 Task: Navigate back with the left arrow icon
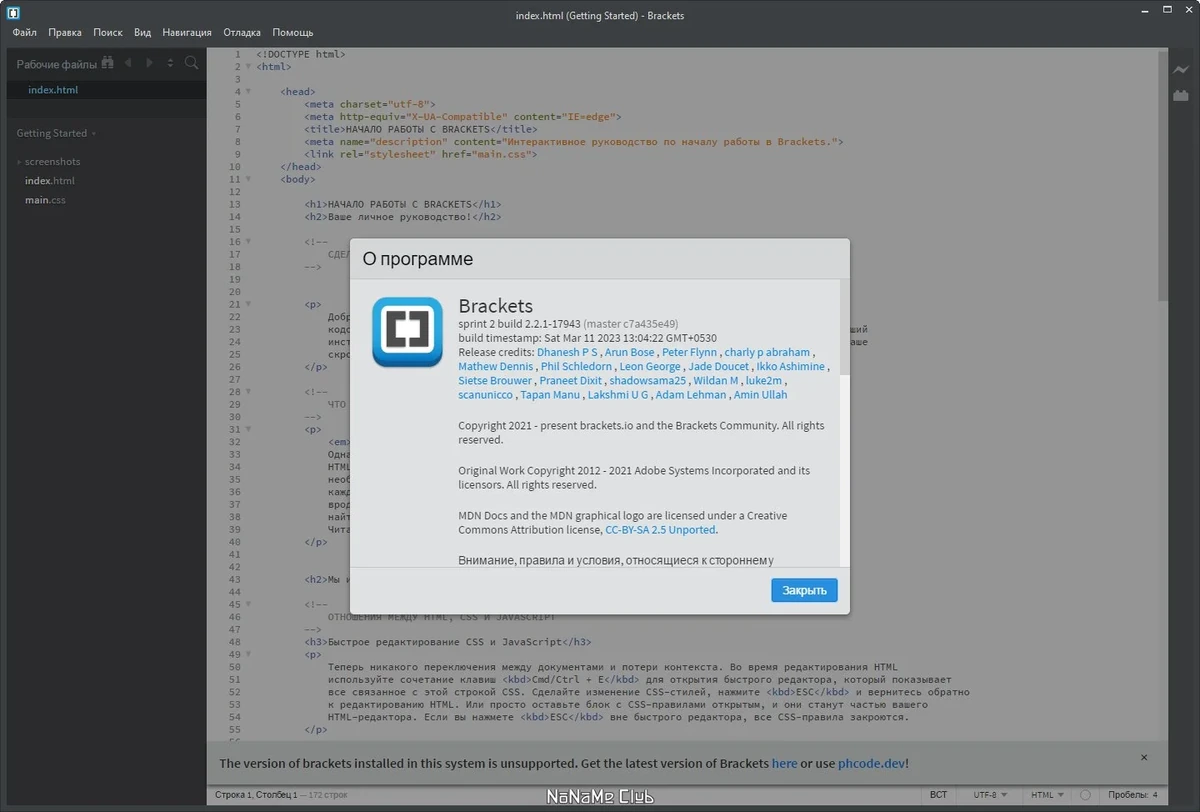[x=128, y=63]
